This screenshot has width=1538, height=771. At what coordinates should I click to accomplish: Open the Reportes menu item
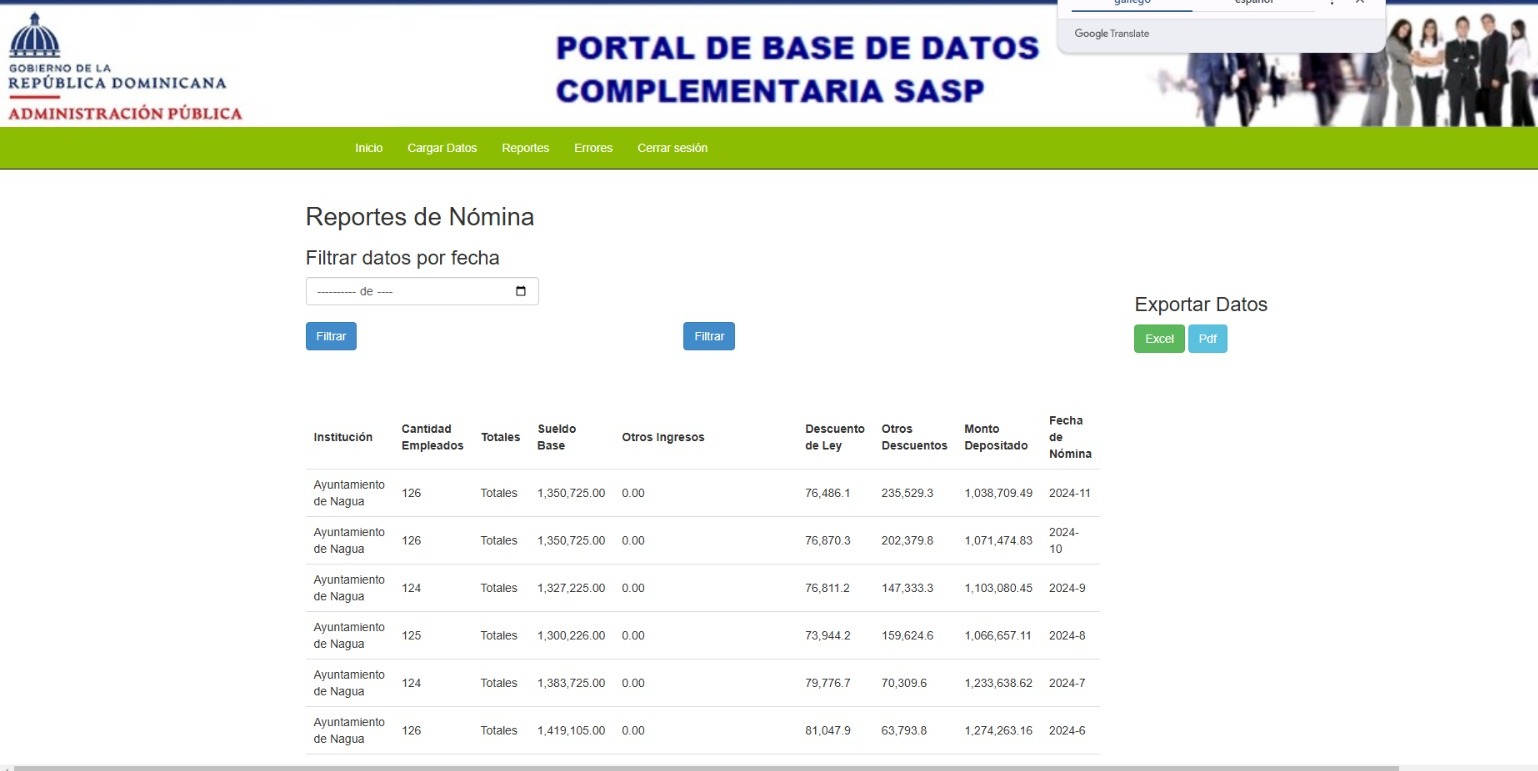click(525, 148)
